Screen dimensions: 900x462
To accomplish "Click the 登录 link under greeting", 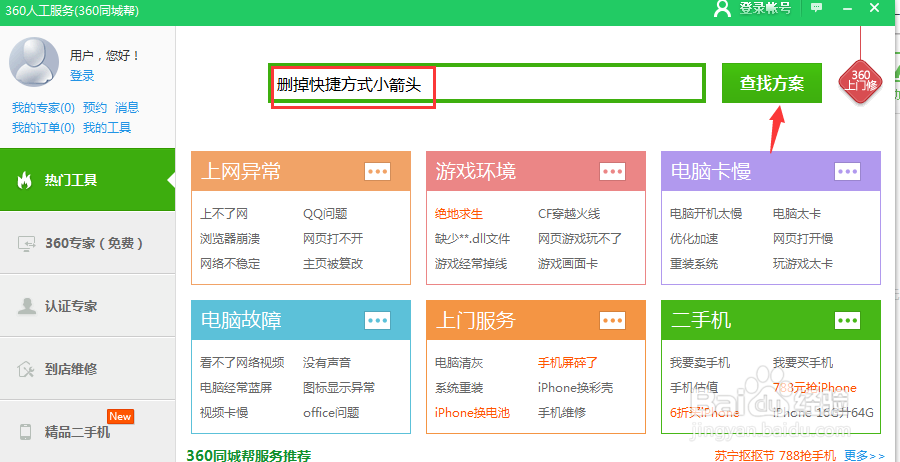I will (82, 76).
